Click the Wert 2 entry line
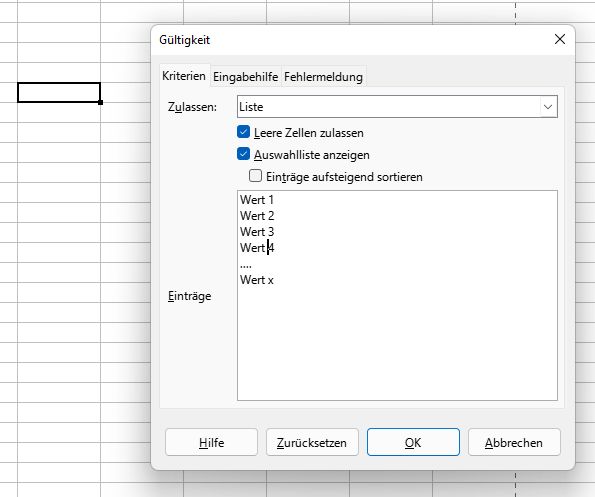595x497 pixels. click(x=257, y=215)
